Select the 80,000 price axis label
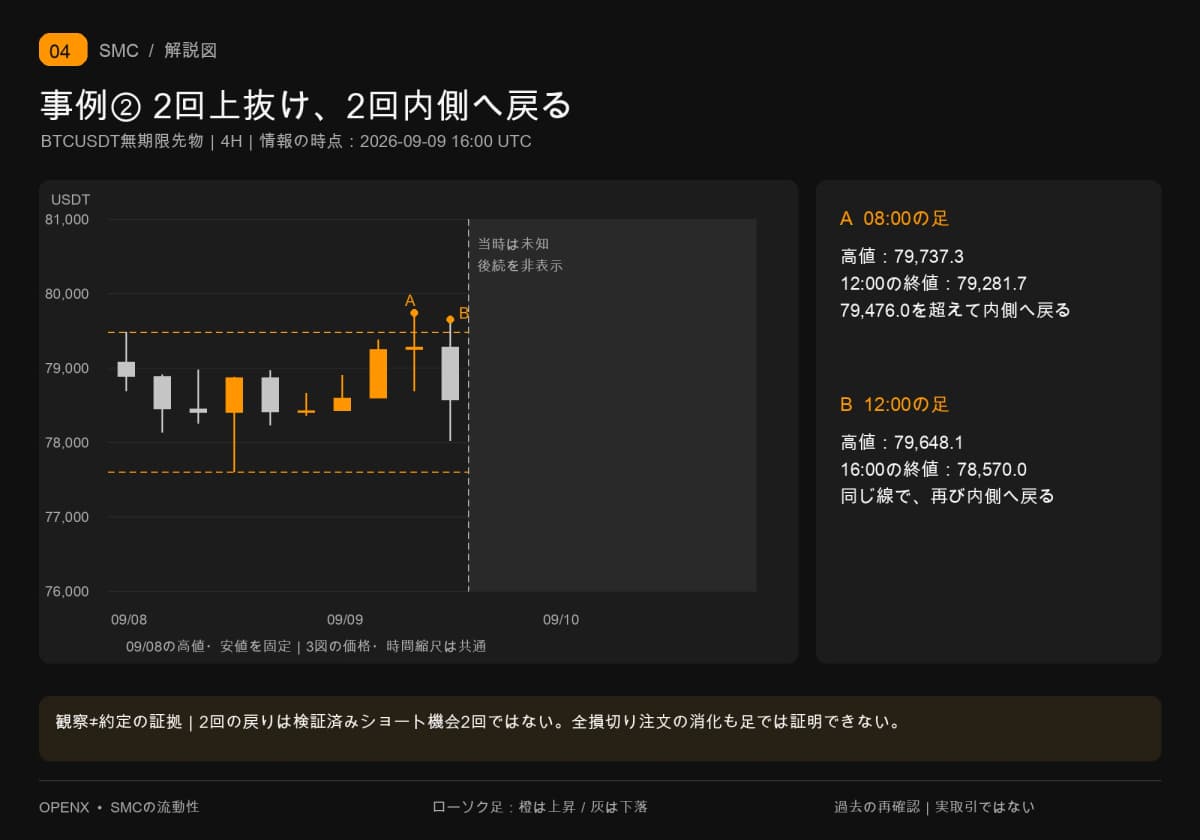Viewport: 1200px width, 840px height. [68, 294]
